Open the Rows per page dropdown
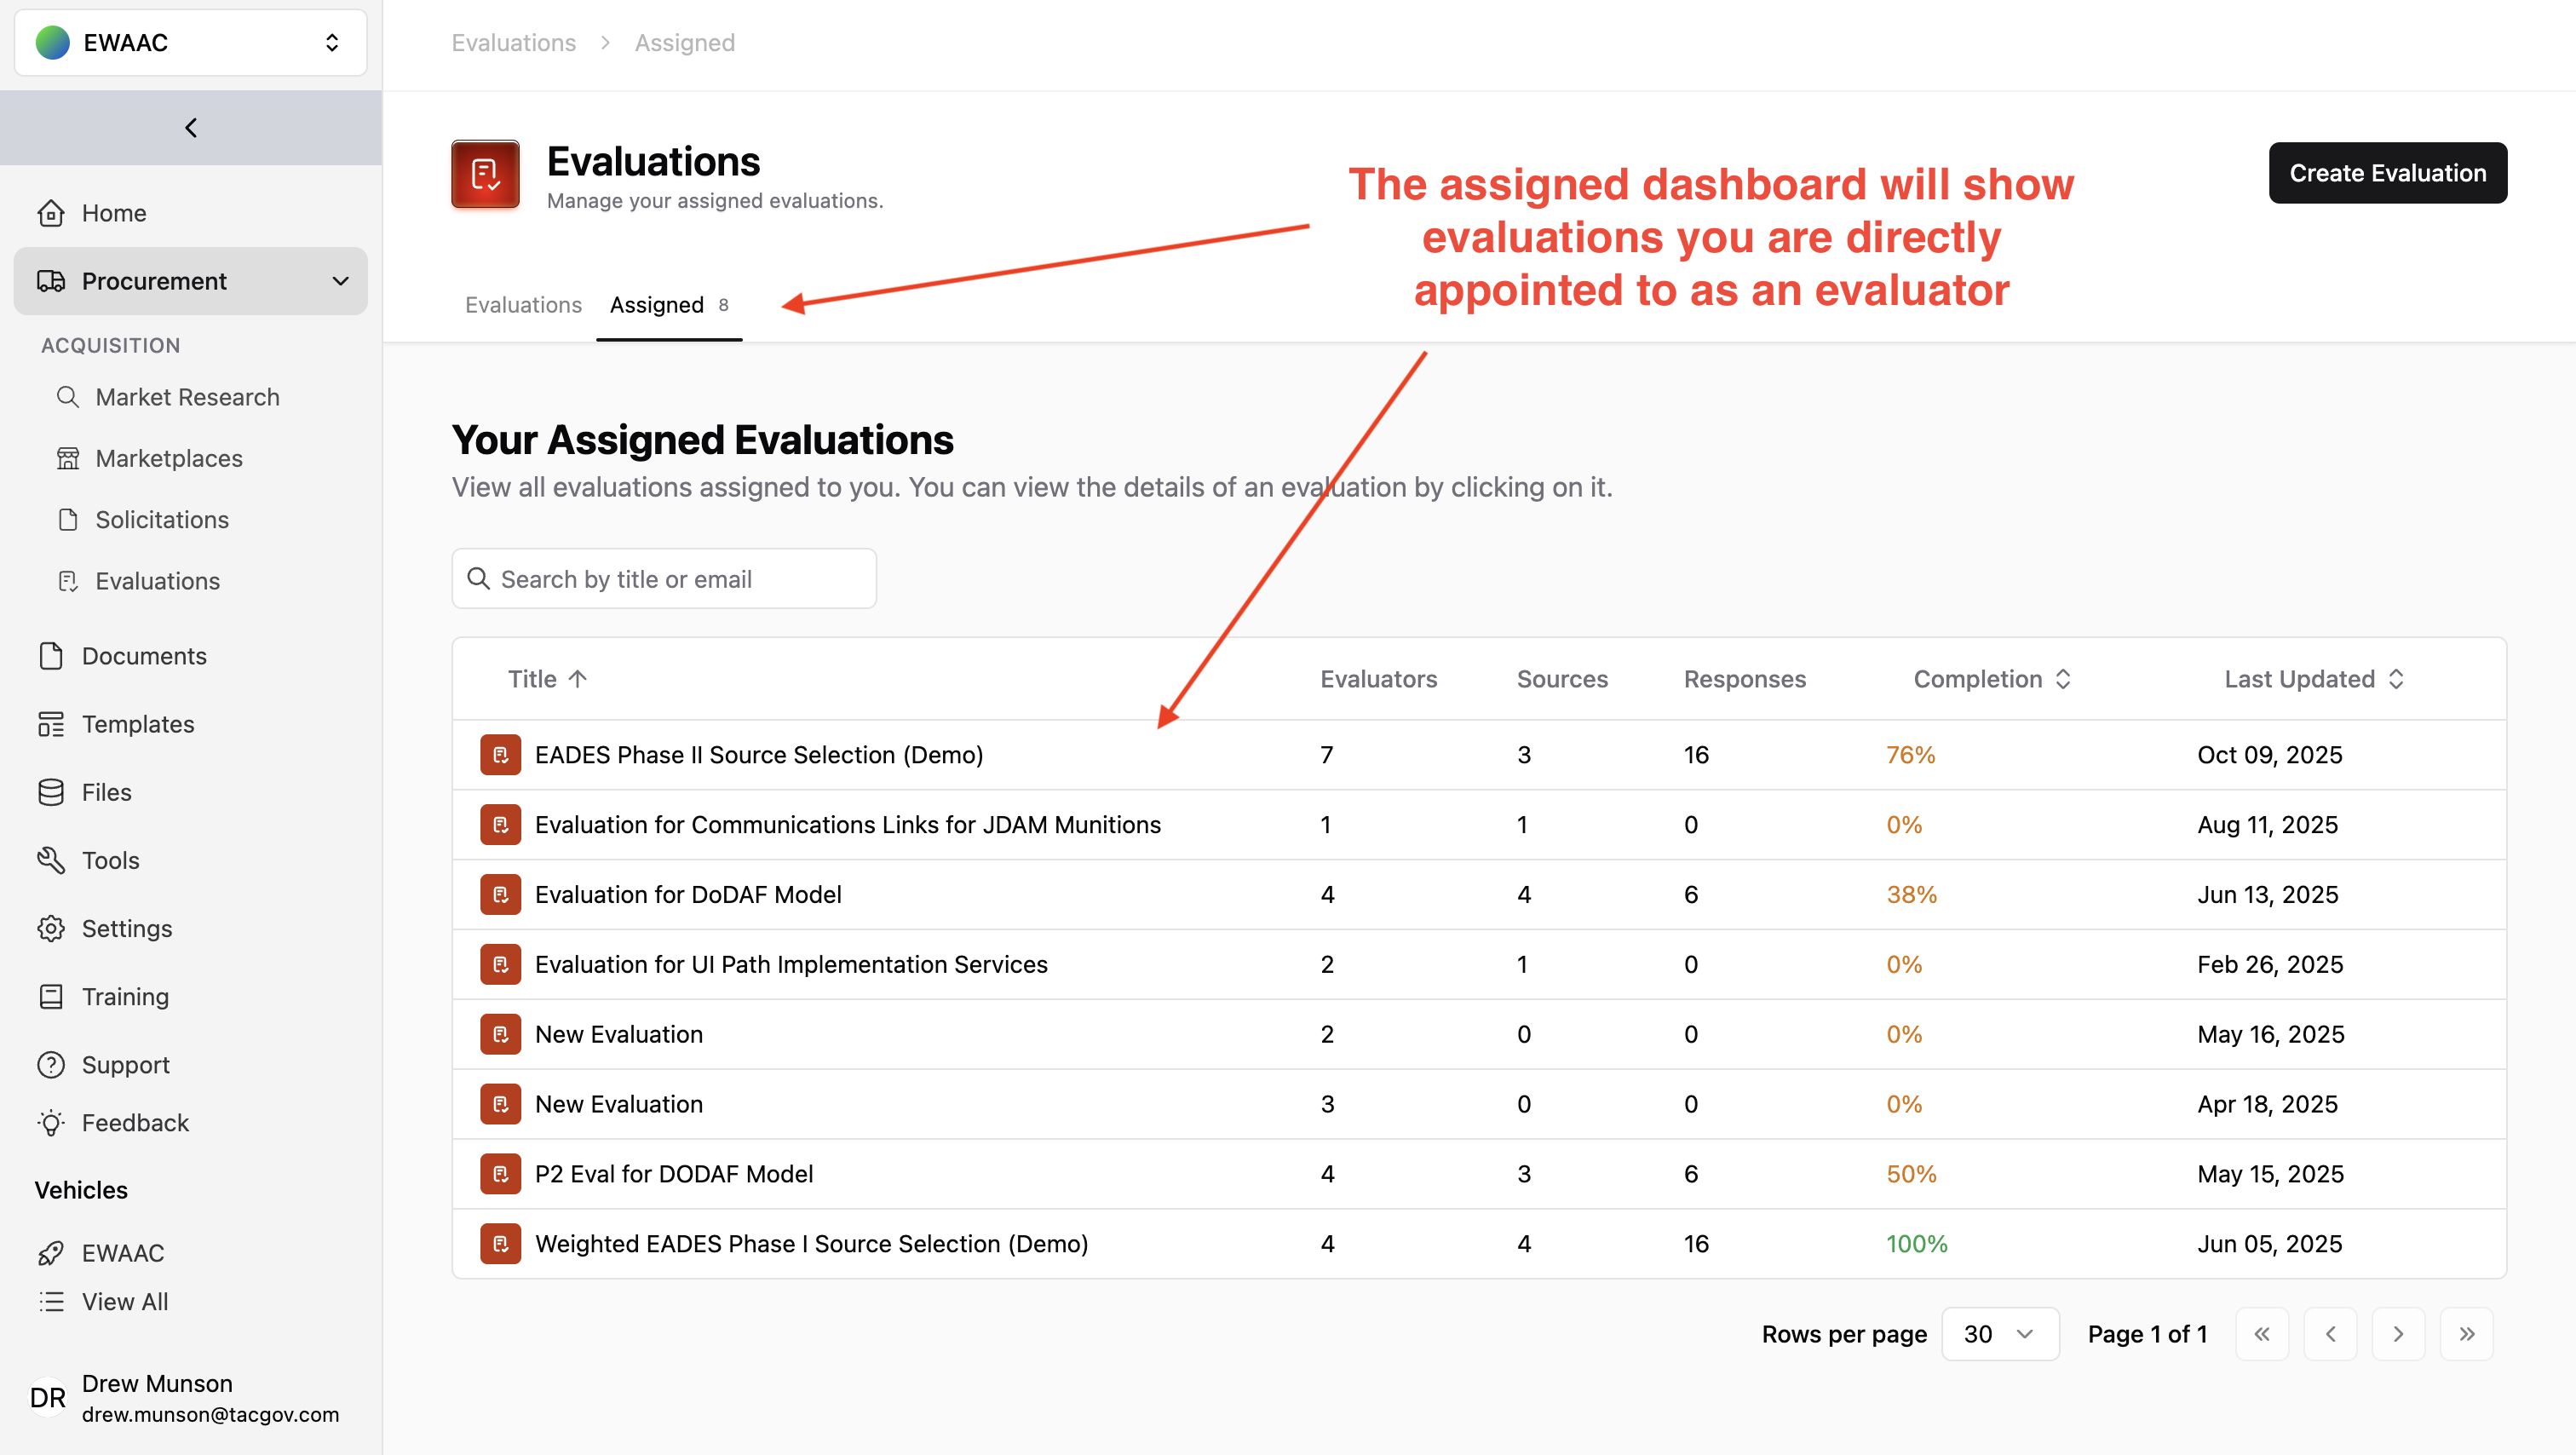The height and width of the screenshot is (1455, 2576). [1999, 1334]
